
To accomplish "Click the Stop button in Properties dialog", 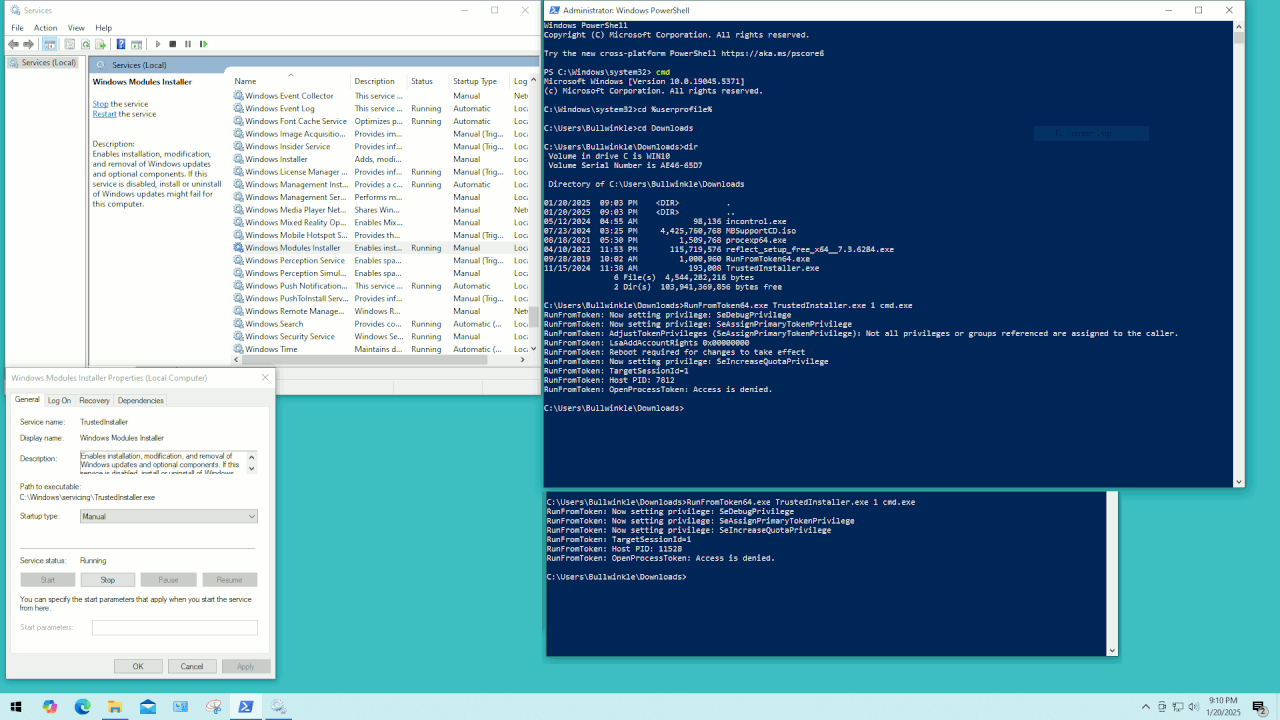I will pos(108,580).
